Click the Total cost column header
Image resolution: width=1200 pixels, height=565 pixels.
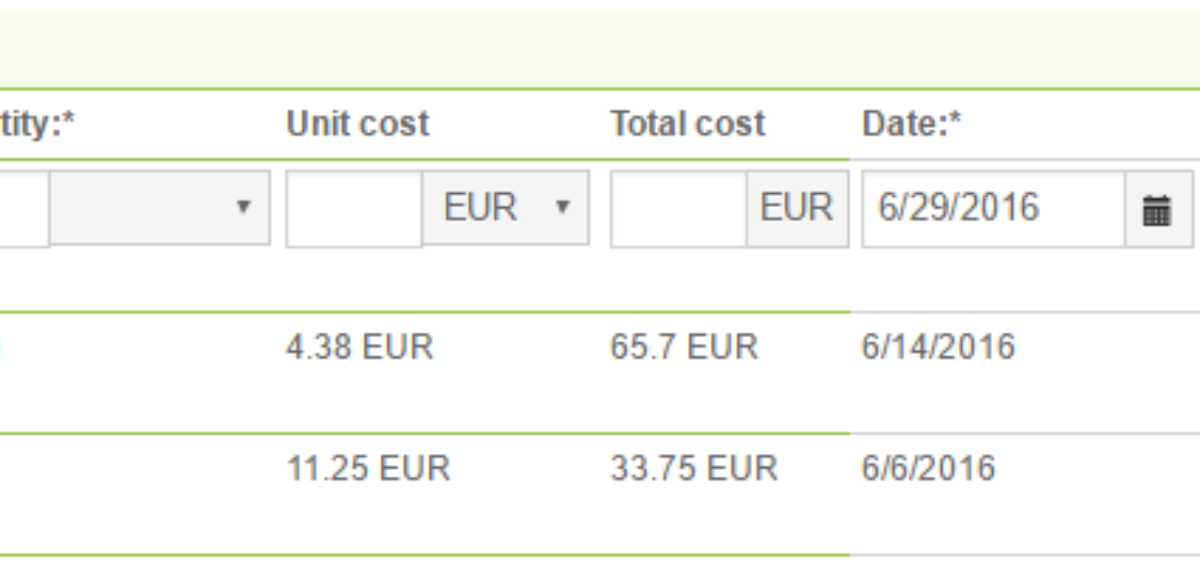point(688,124)
